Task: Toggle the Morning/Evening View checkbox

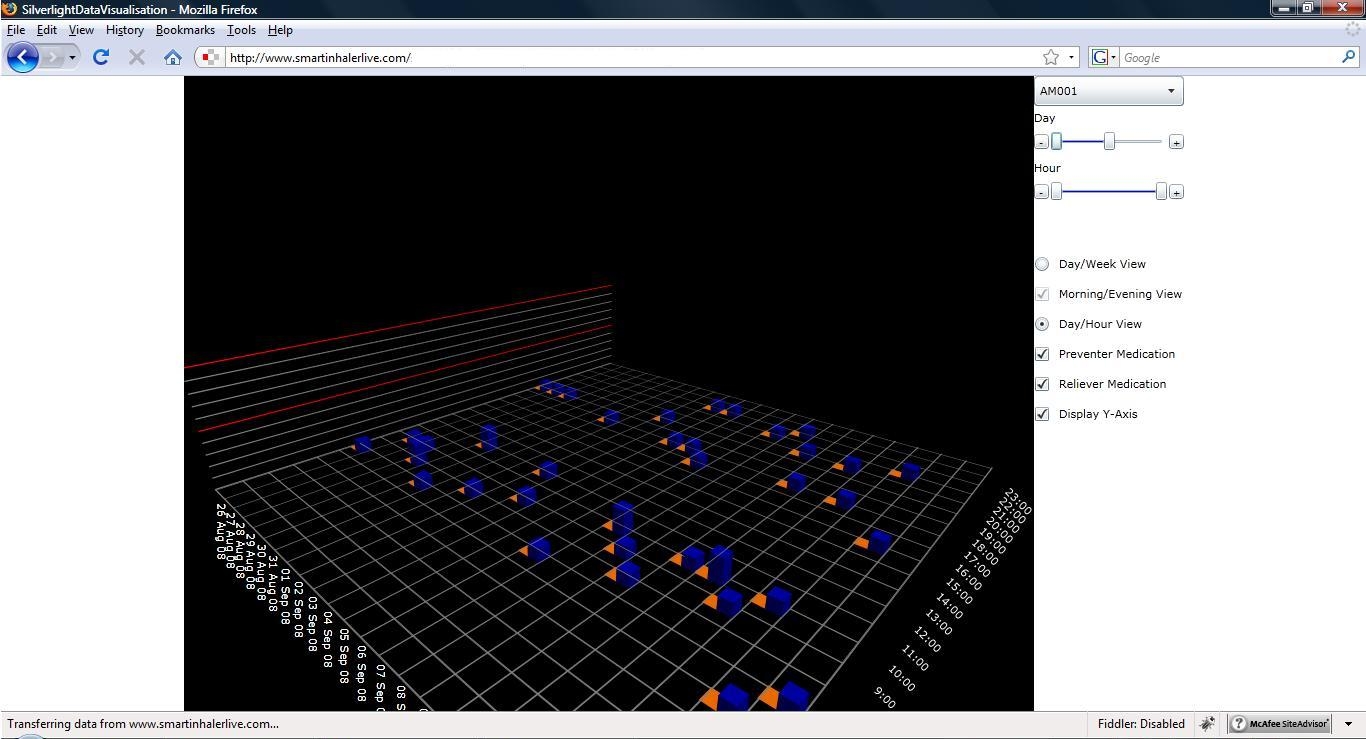Action: click(1042, 294)
